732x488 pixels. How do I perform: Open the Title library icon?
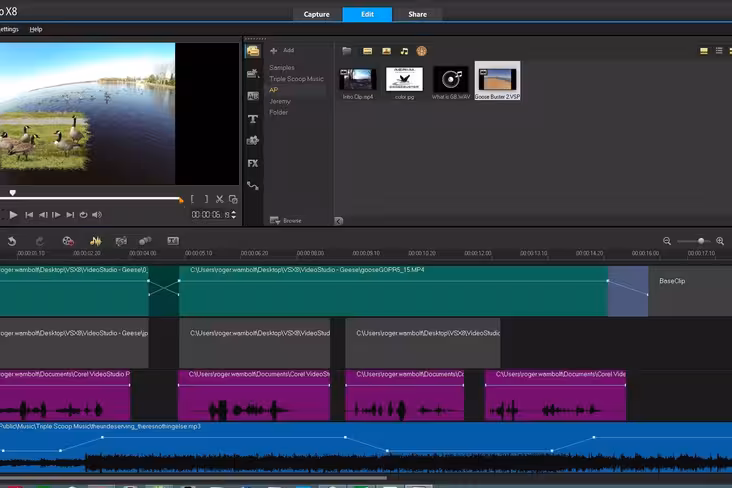tap(253, 119)
